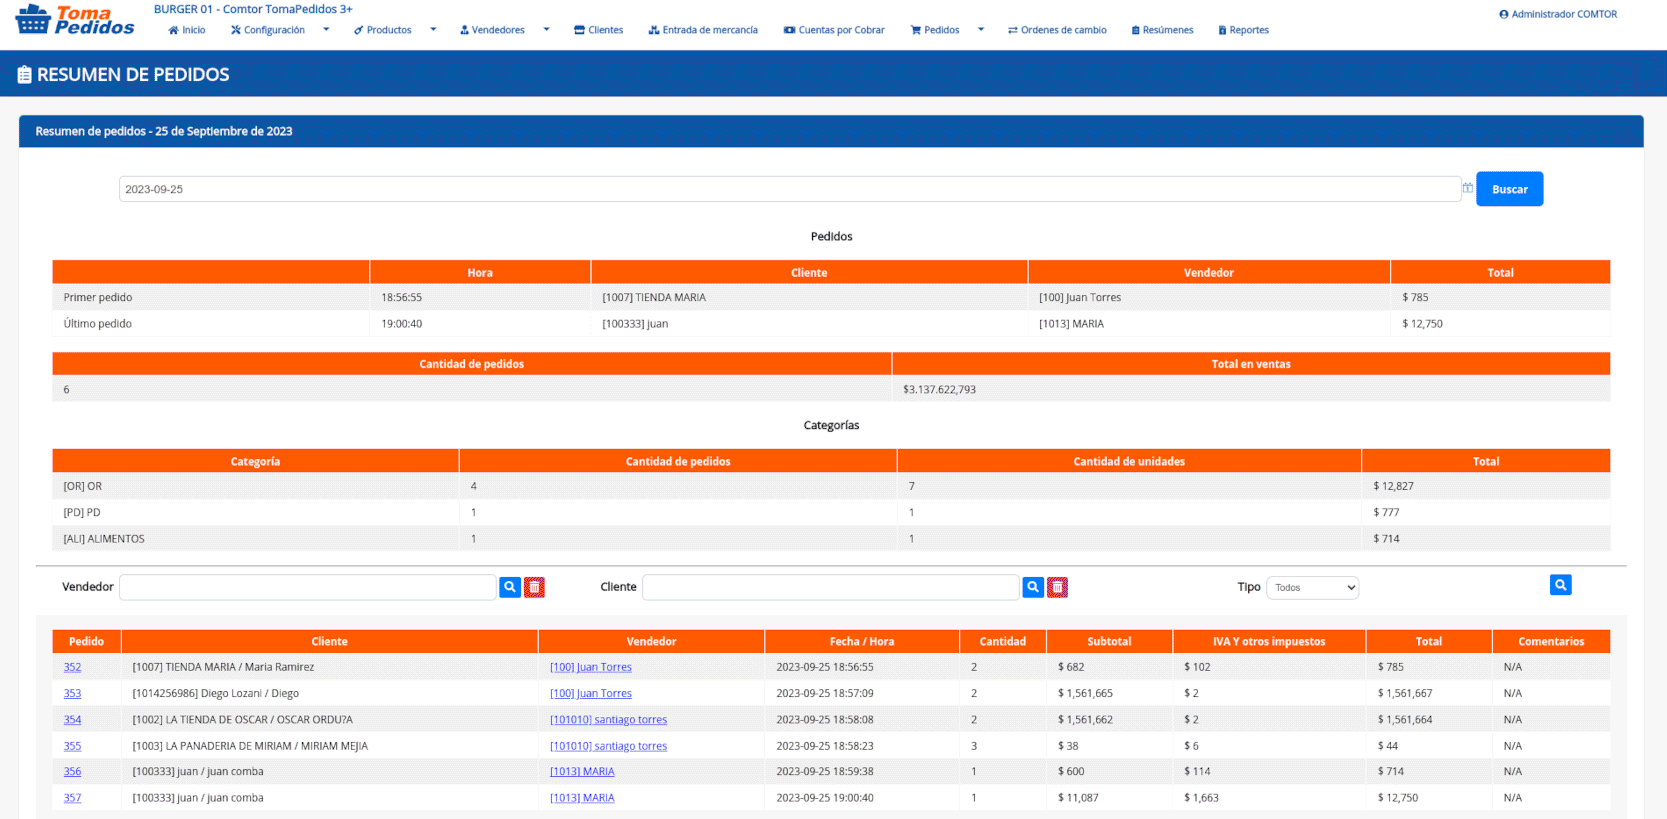The width and height of the screenshot is (1667, 819).
Task: Click the Buscar button
Action: pyautogui.click(x=1509, y=189)
